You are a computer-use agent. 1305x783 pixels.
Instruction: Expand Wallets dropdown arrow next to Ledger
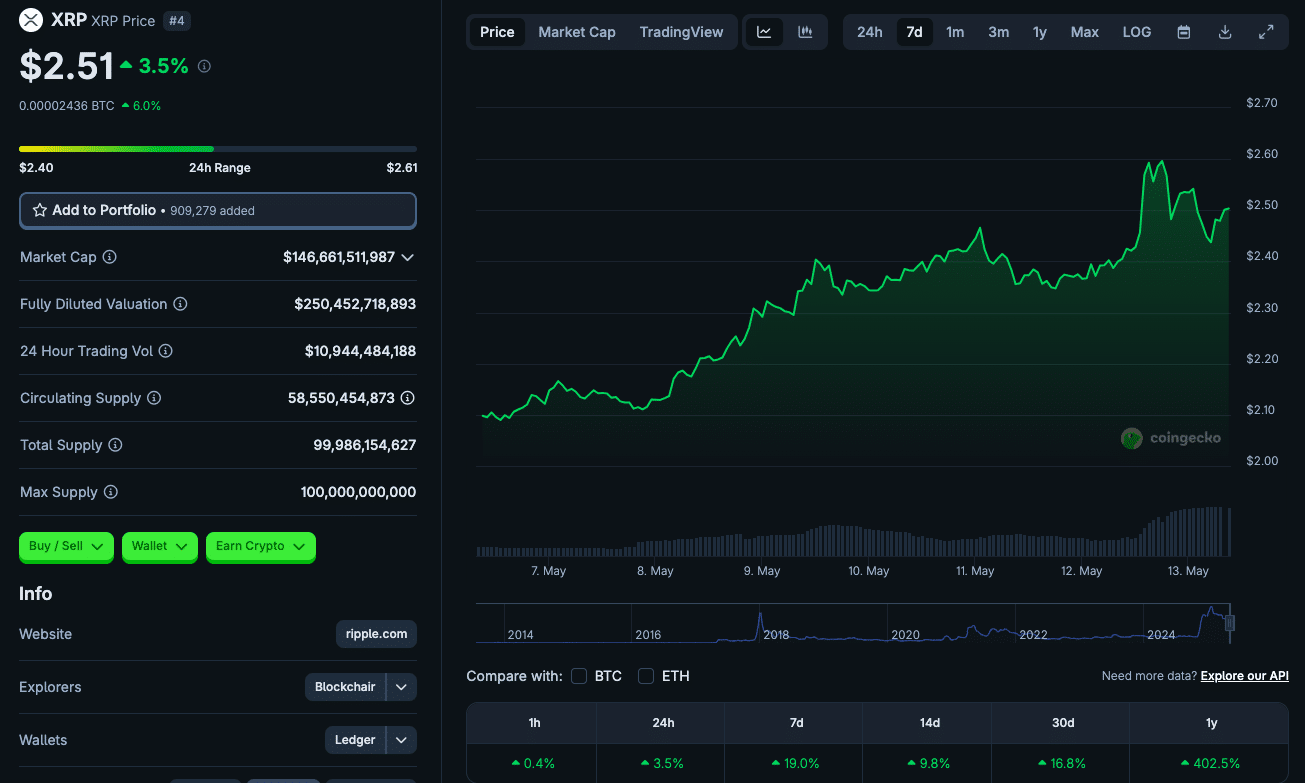tap(401, 740)
